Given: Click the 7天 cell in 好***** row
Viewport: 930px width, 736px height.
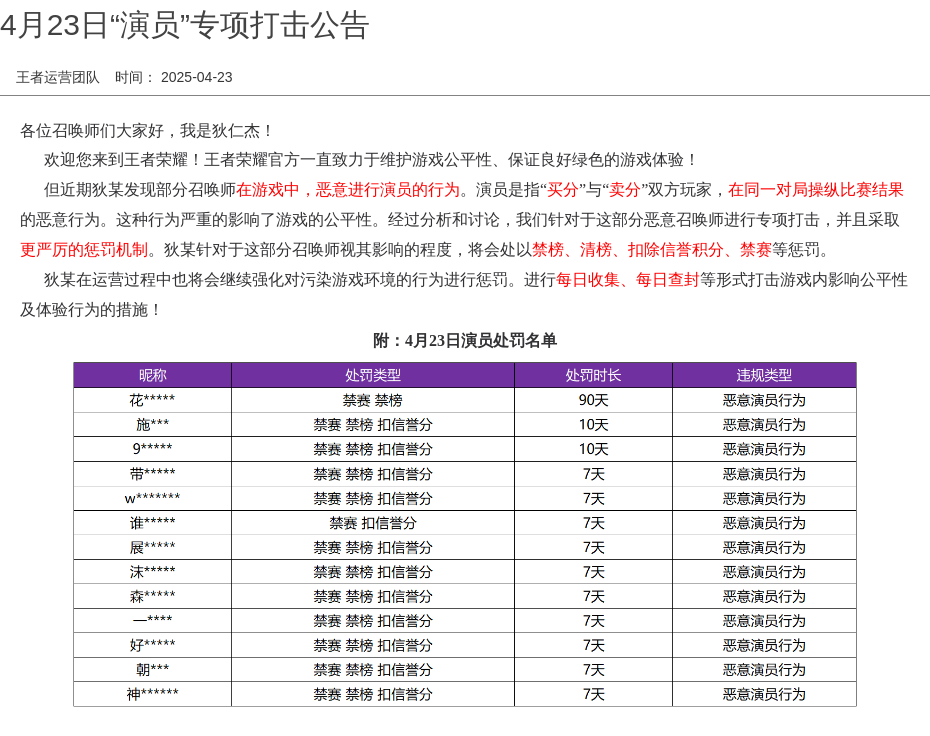Looking at the screenshot, I should click(x=593, y=645).
